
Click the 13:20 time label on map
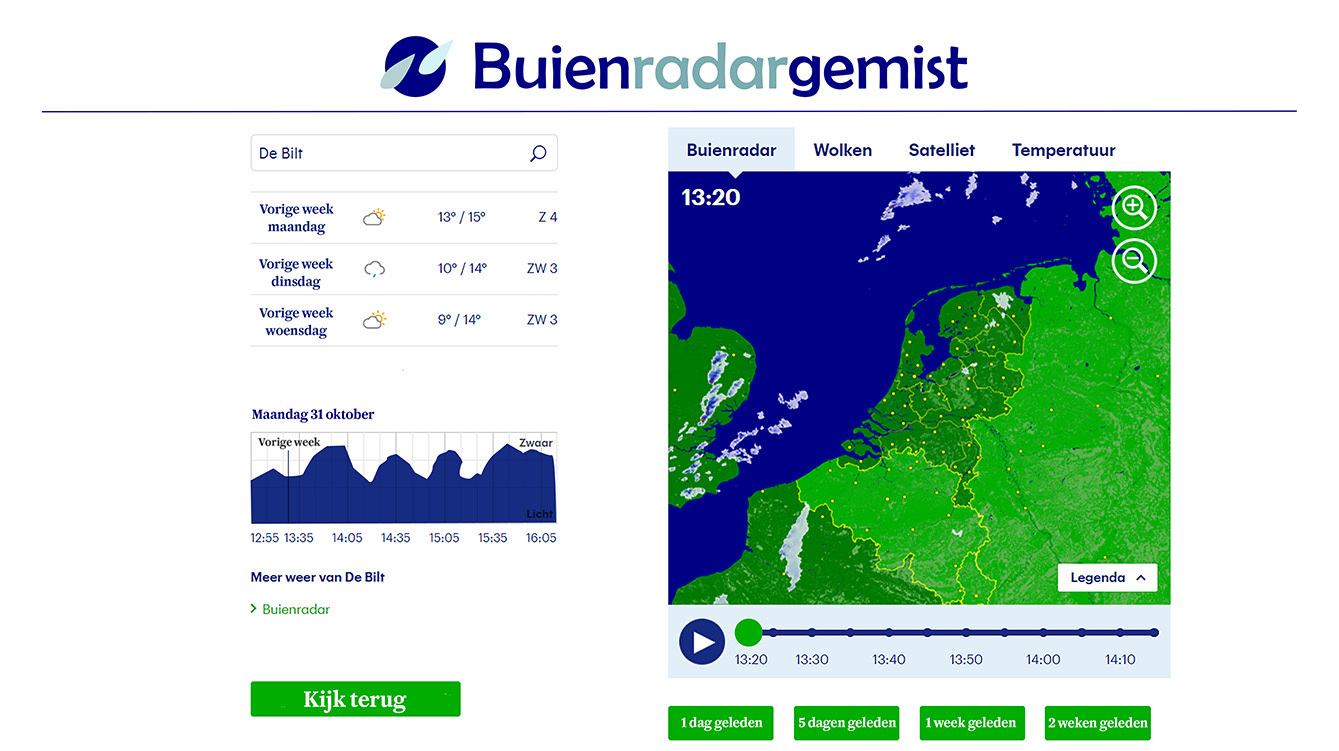click(711, 197)
